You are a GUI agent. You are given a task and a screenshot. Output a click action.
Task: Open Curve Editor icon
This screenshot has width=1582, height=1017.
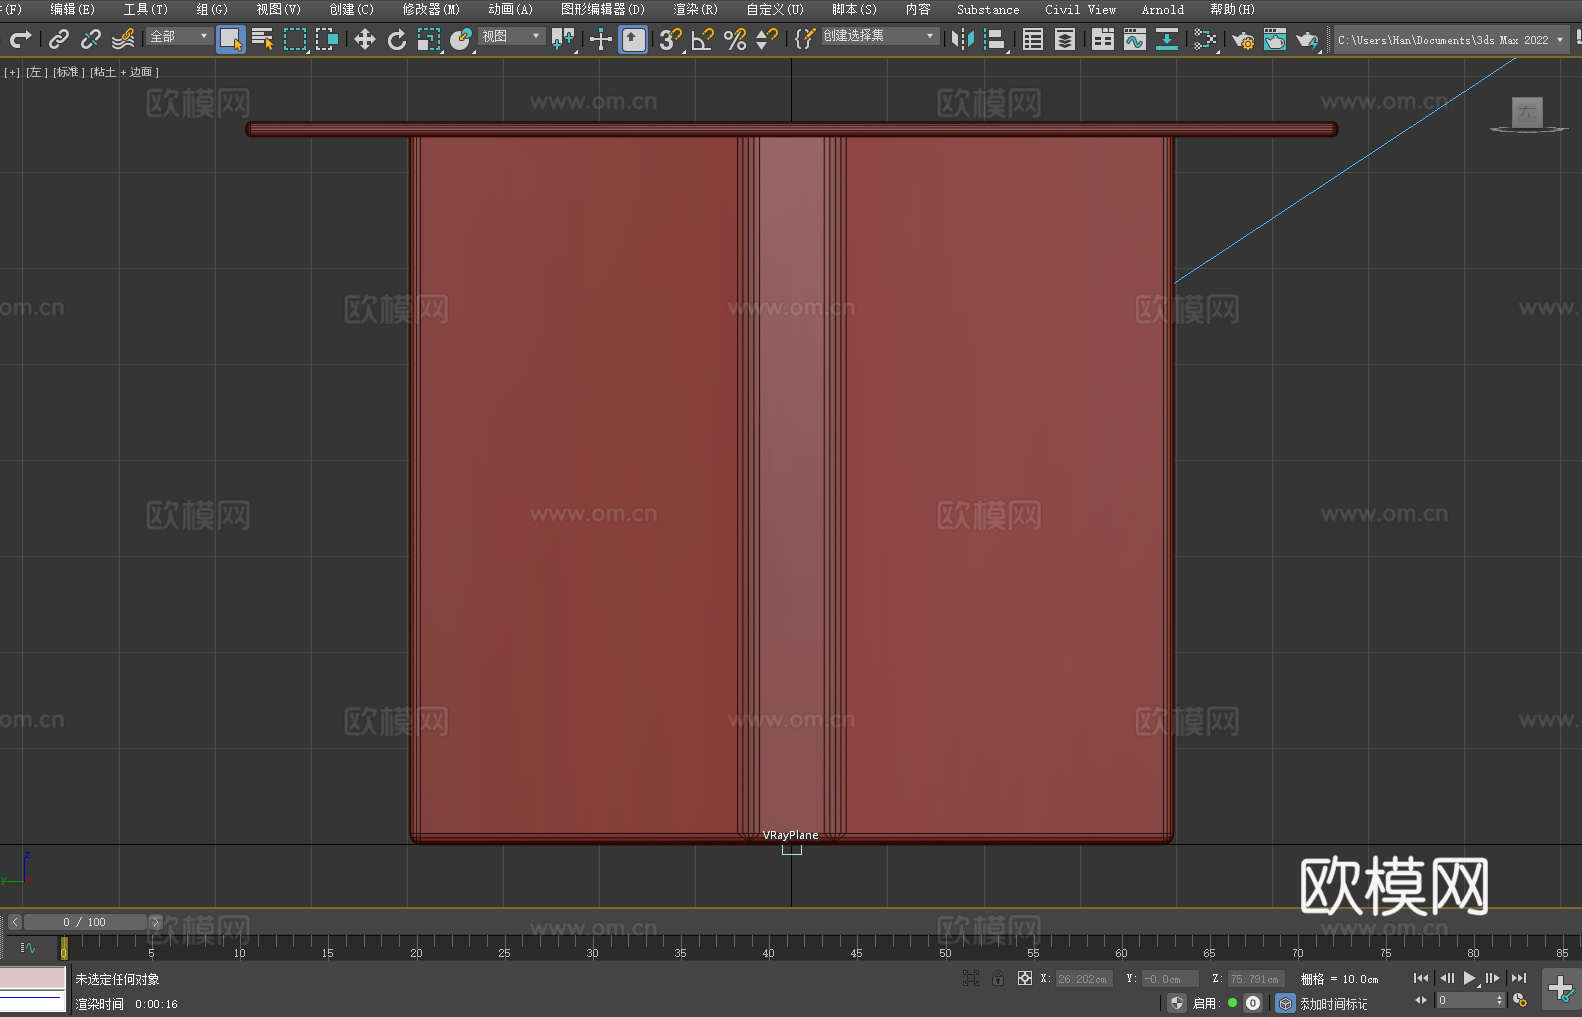[x=1135, y=39]
